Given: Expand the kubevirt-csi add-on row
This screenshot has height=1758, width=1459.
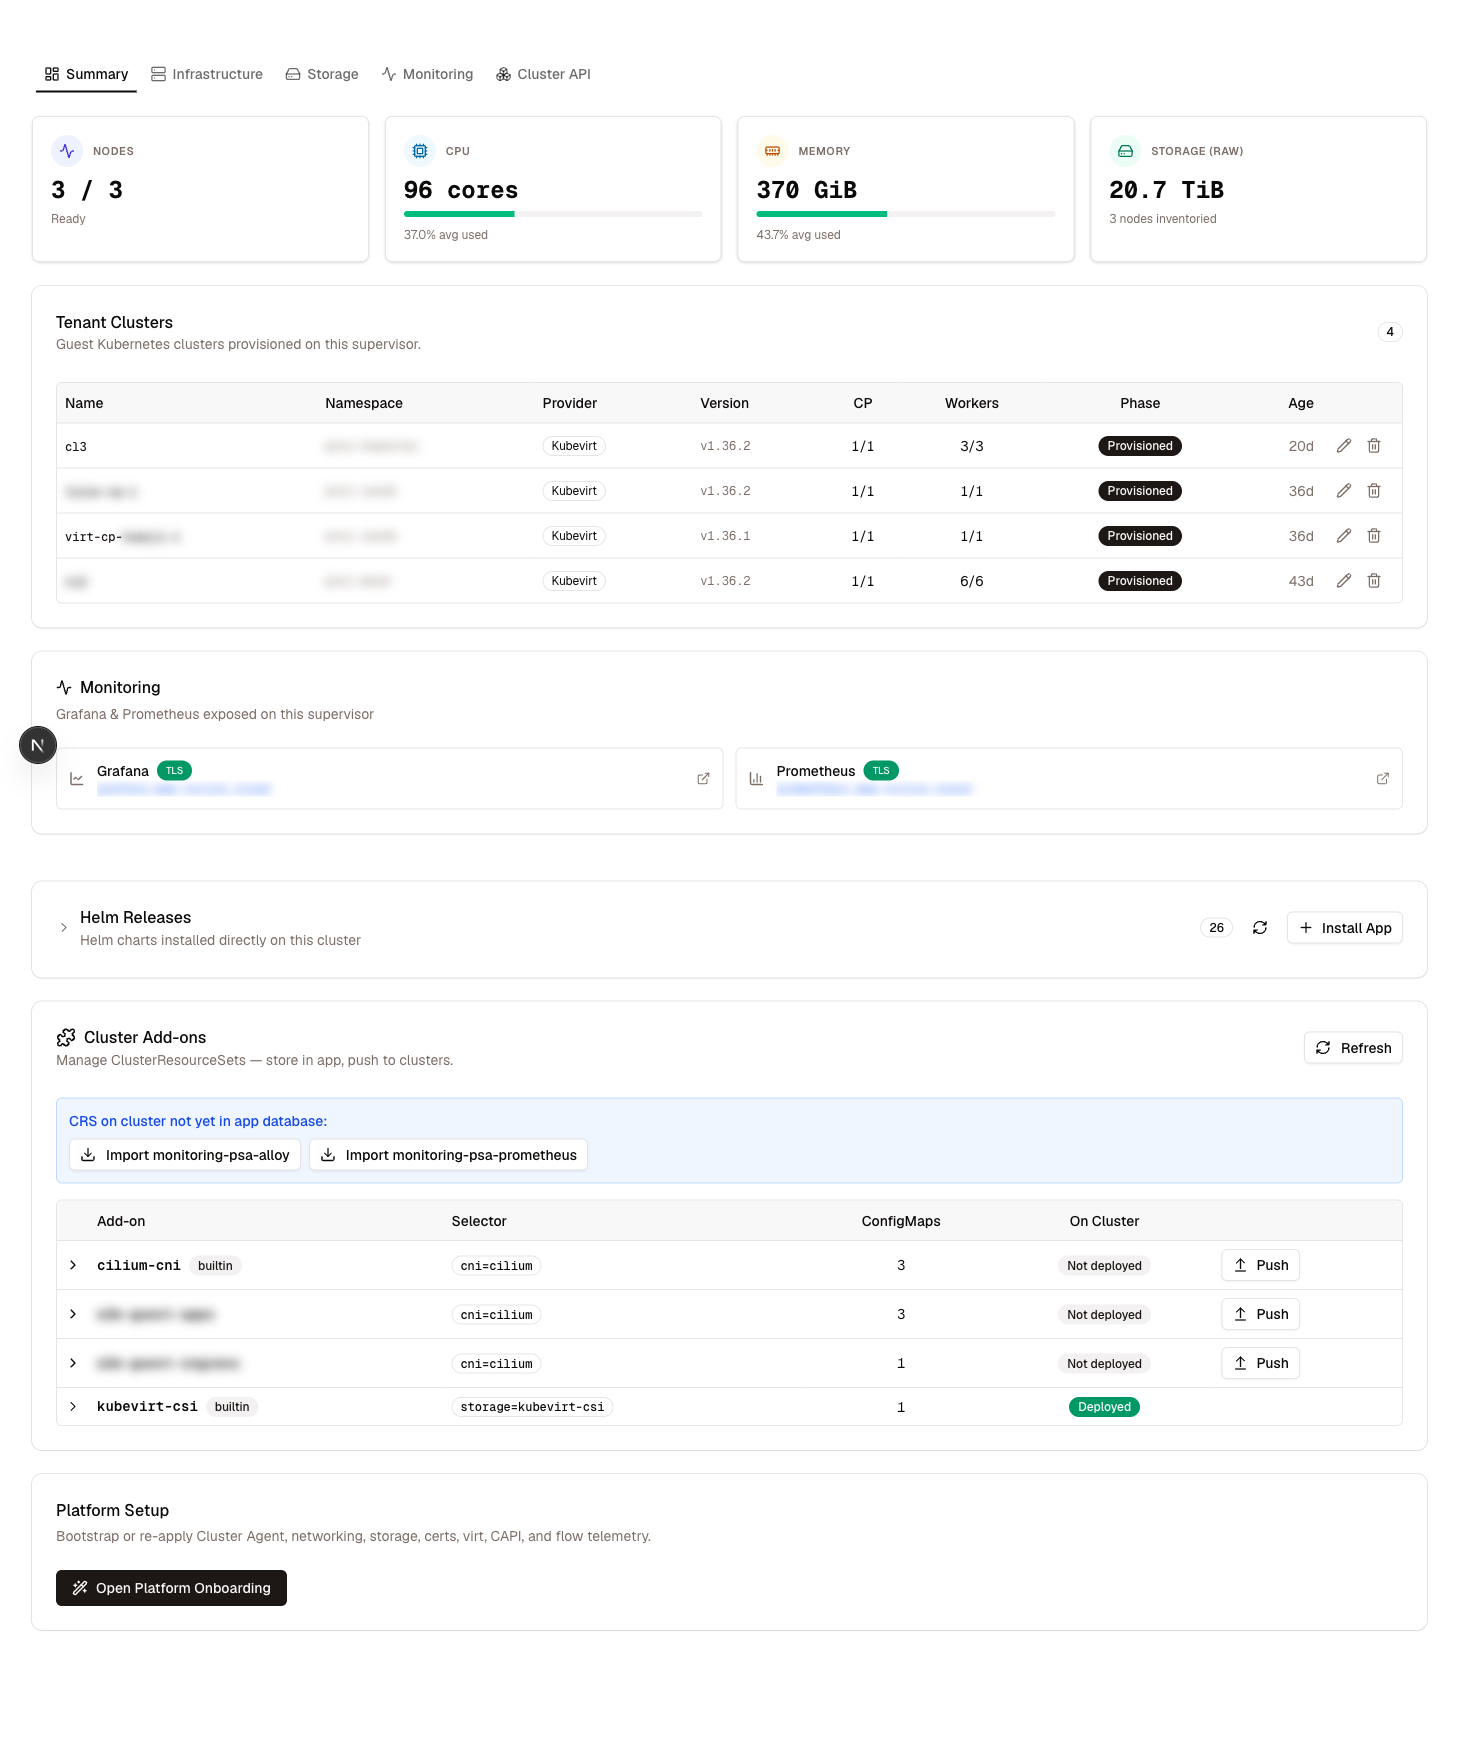Looking at the screenshot, I should coord(73,1407).
